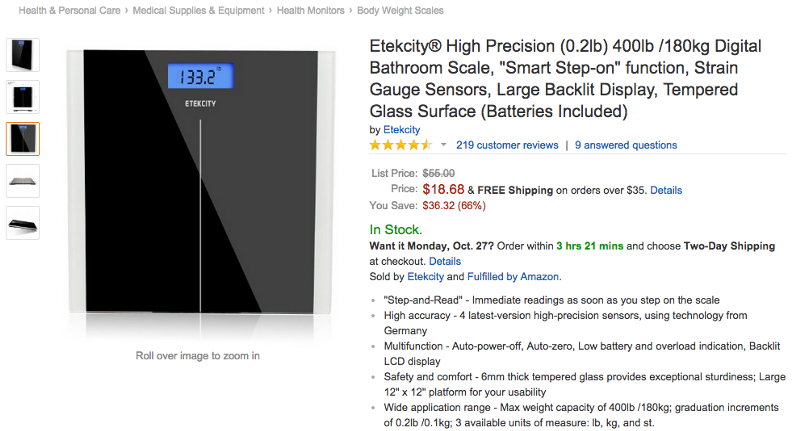The width and height of the screenshot is (800, 431).
Task: Click the product title text
Action: tap(565, 79)
